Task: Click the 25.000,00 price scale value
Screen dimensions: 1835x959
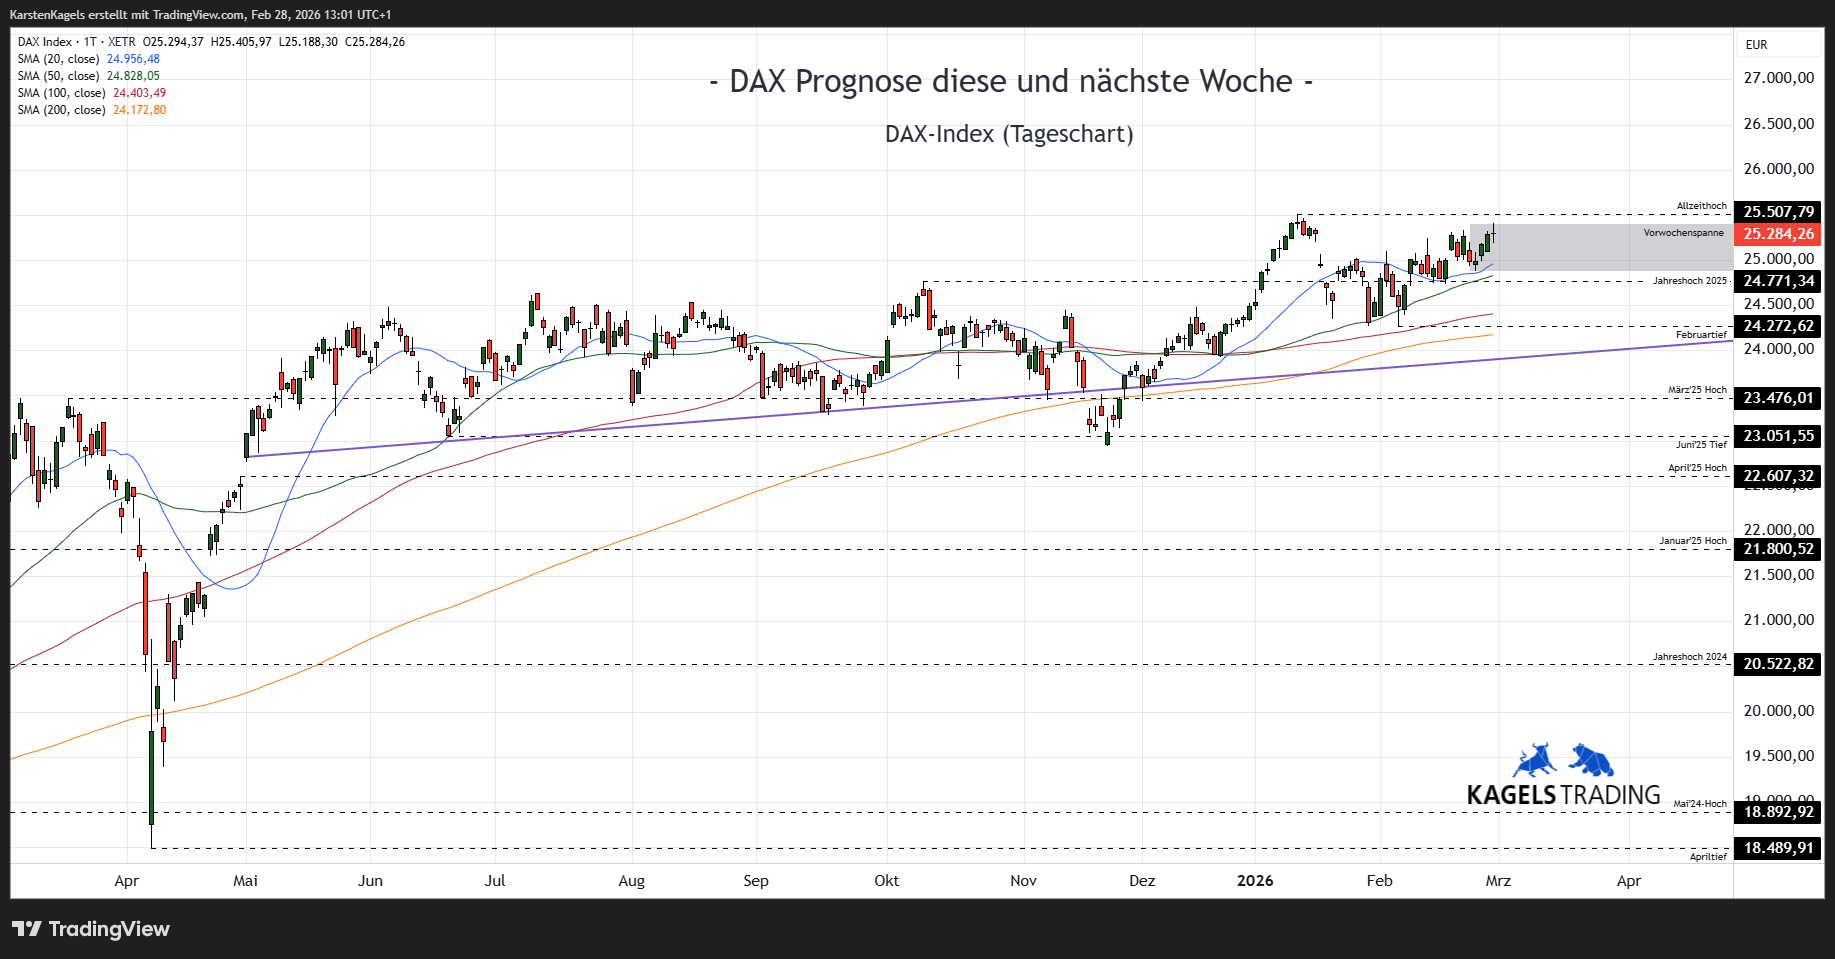Action: (1778, 259)
